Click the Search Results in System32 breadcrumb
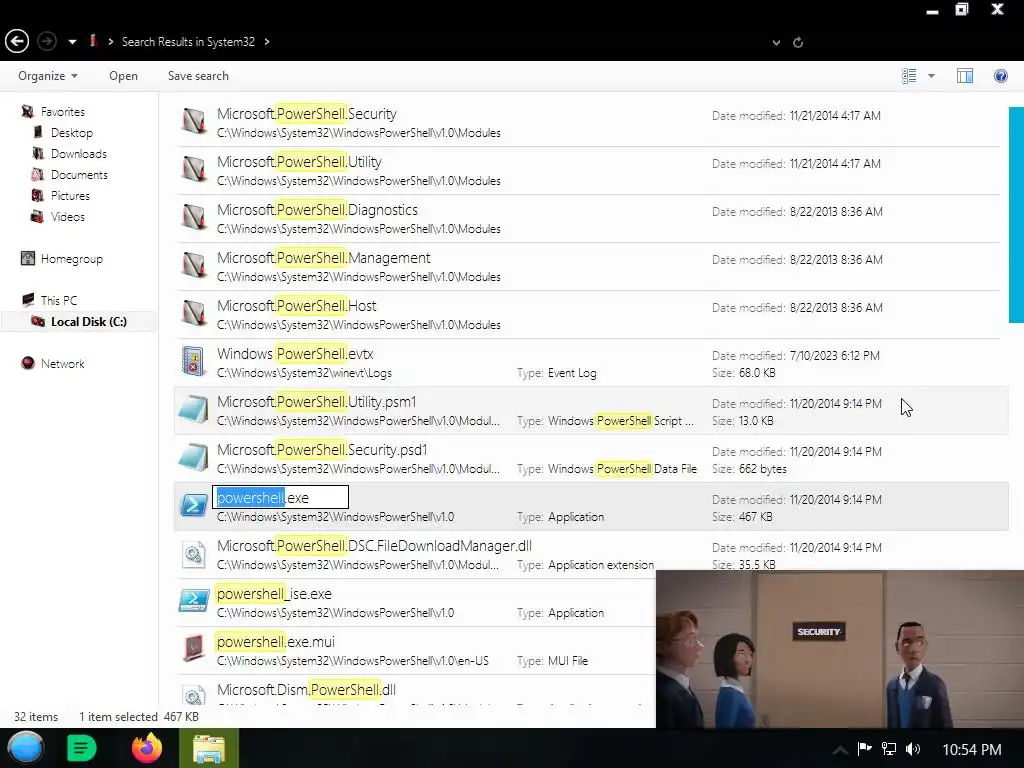The width and height of the screenshot is (1024, 768). click(x=188, y=42)
